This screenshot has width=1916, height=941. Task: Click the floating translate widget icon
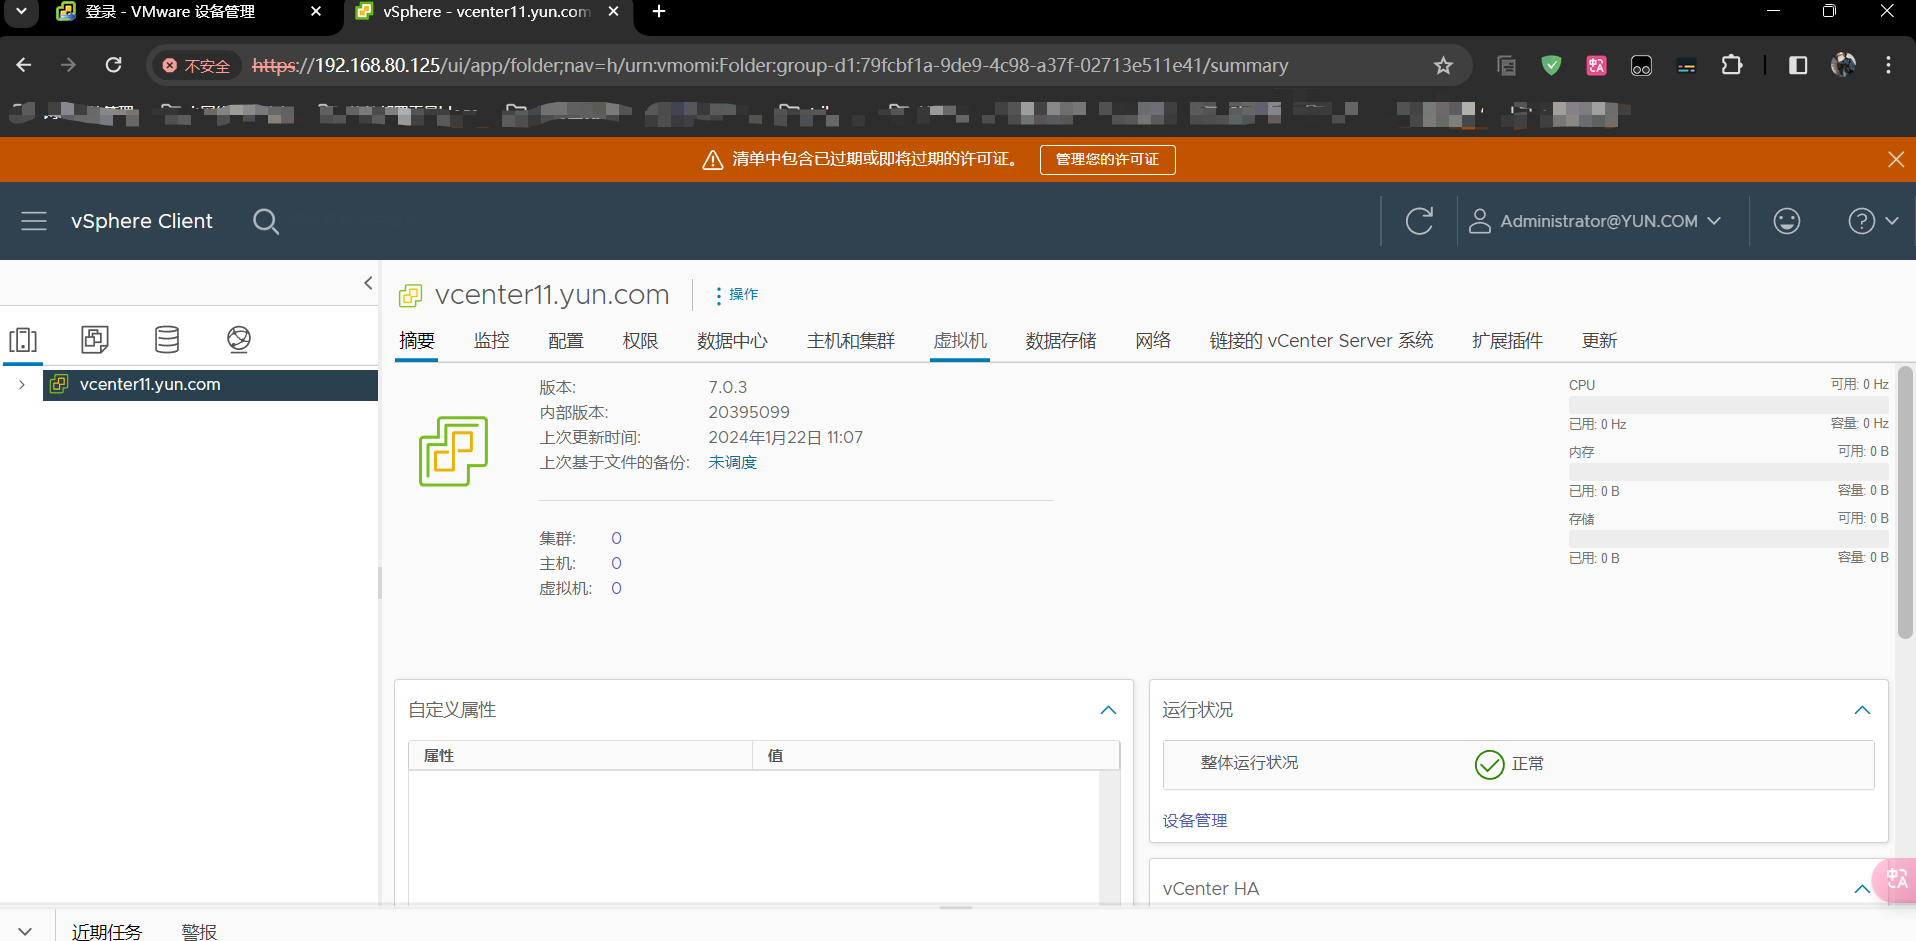pyautogui.click(x=1895, y=881)
